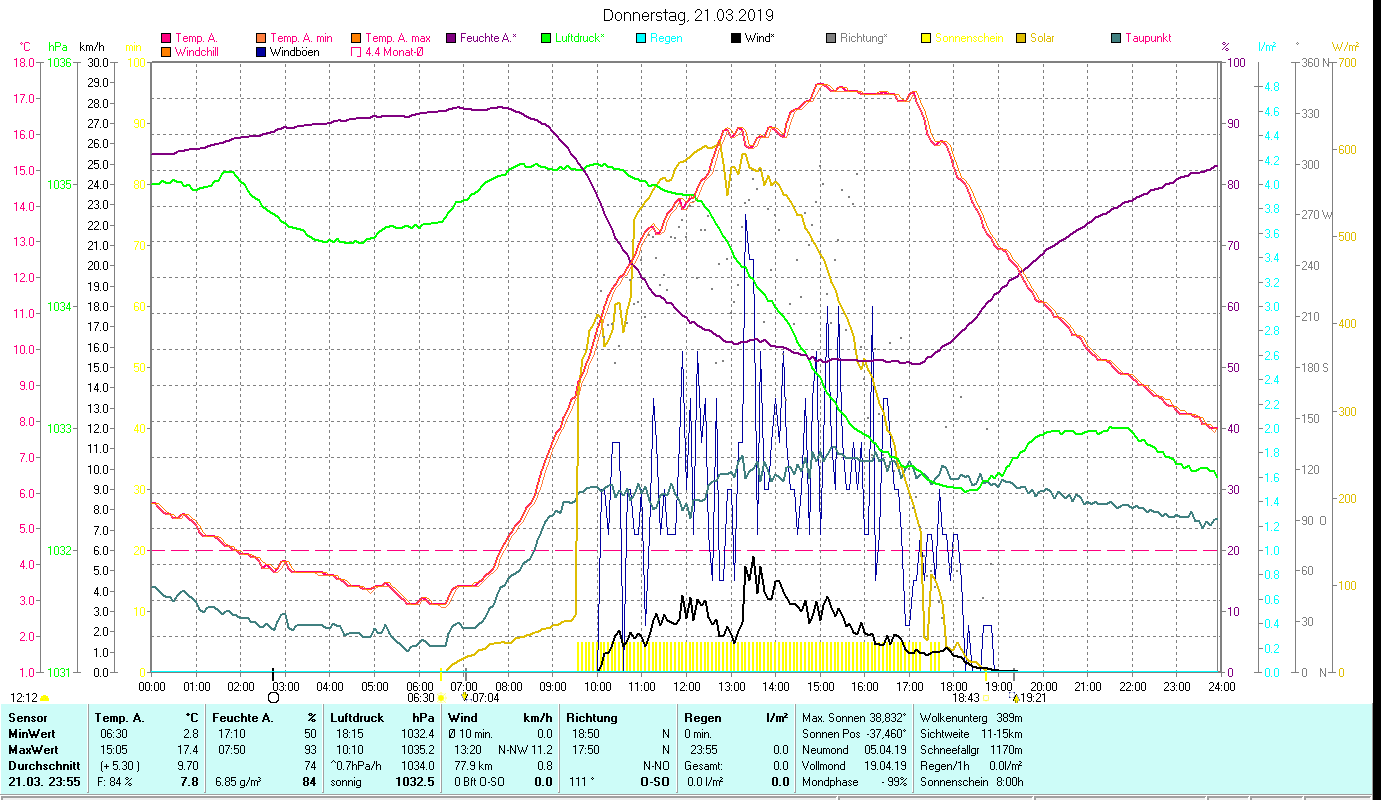This screenshot has height=800, width=1381.
Task: Click the pink Temp. A. legend swatch
Action: (x=166, y=38)
